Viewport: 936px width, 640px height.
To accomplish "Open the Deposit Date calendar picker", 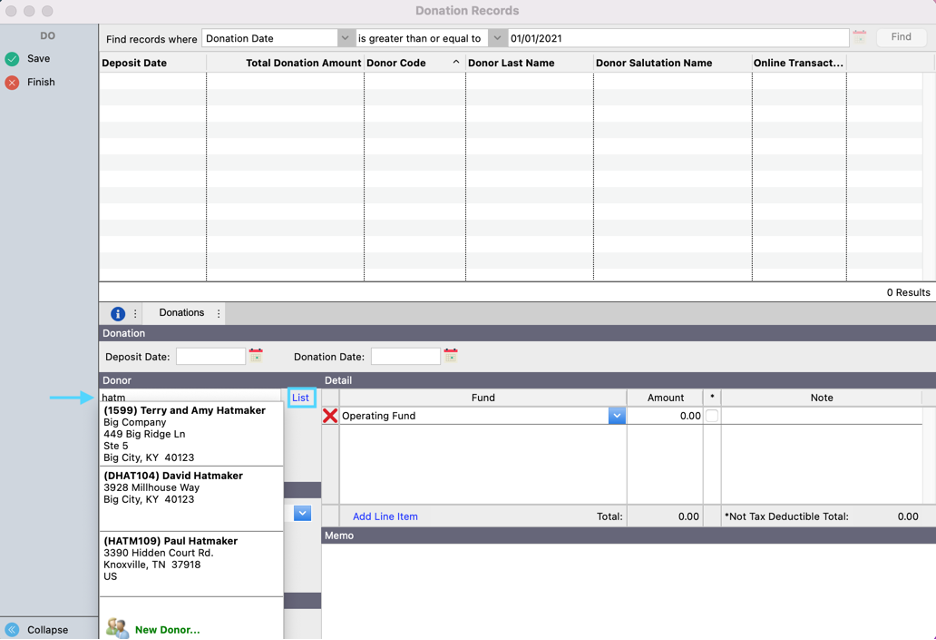I will 256,356.
